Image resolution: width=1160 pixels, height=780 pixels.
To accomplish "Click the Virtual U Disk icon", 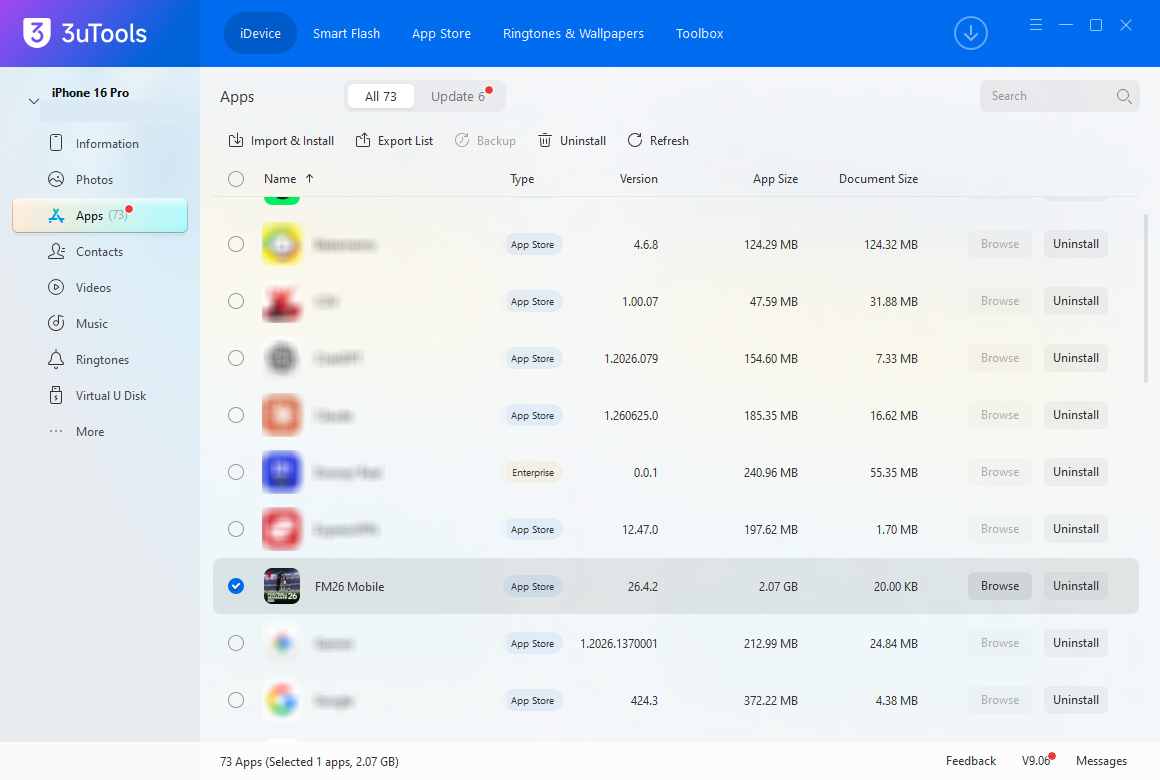I will point(56,395).
